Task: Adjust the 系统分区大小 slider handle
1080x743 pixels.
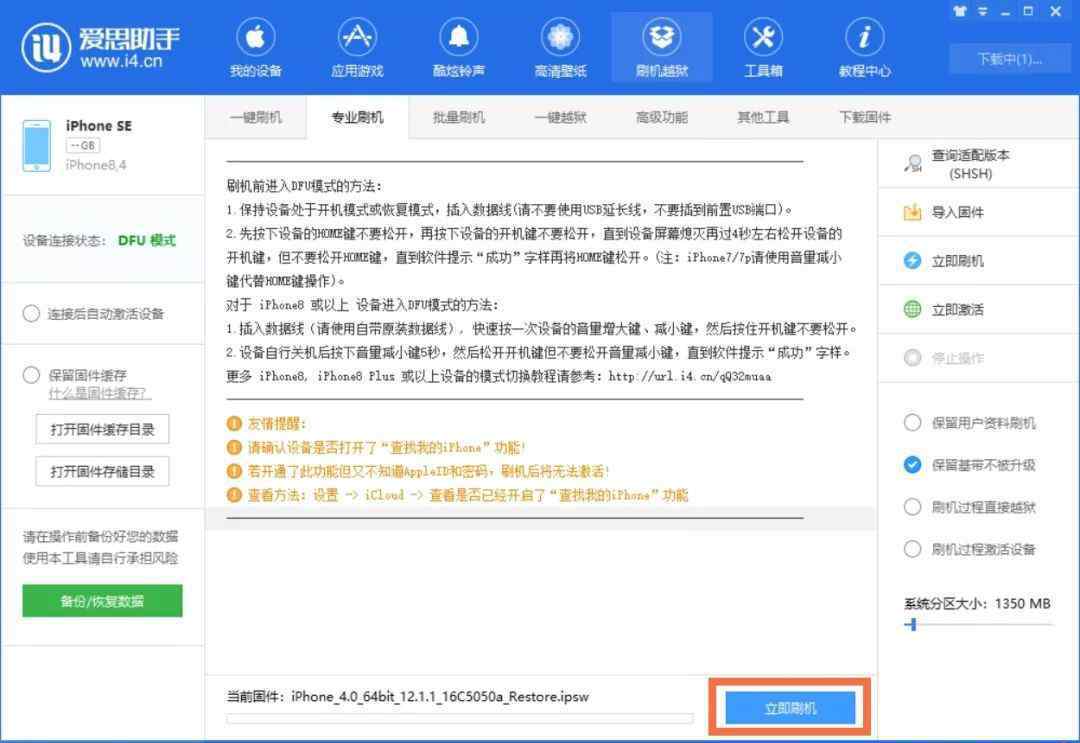Action: tap(913, 625)
